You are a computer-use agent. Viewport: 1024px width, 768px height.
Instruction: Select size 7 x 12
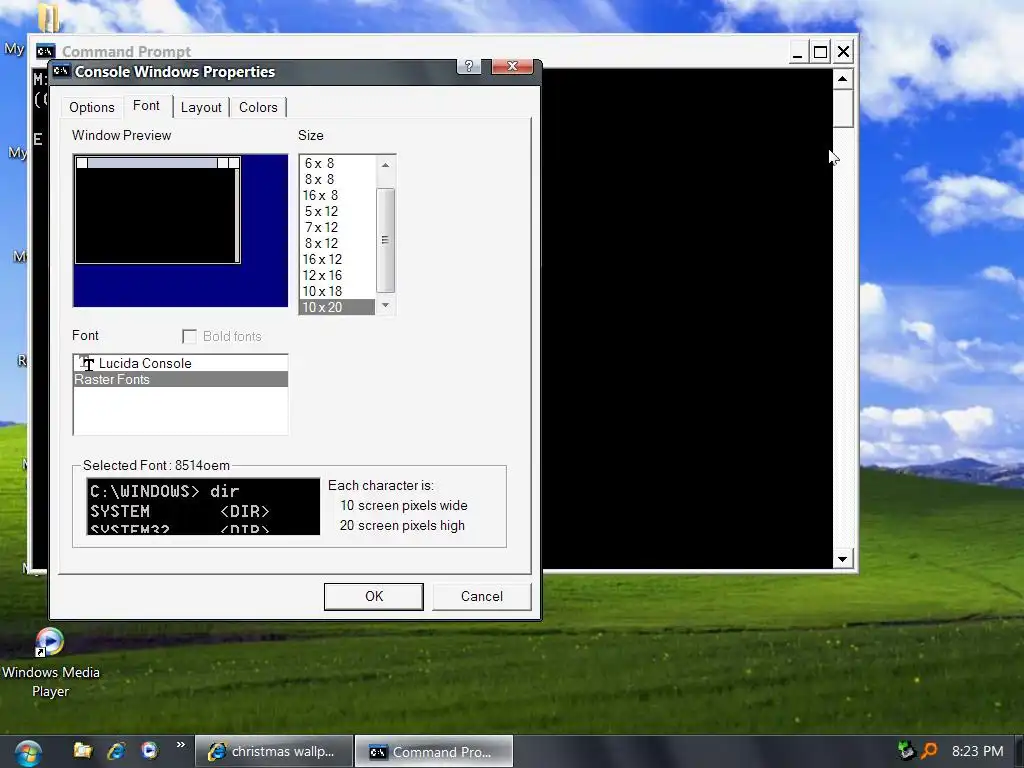pyautogui.click(x=337, y=227)
